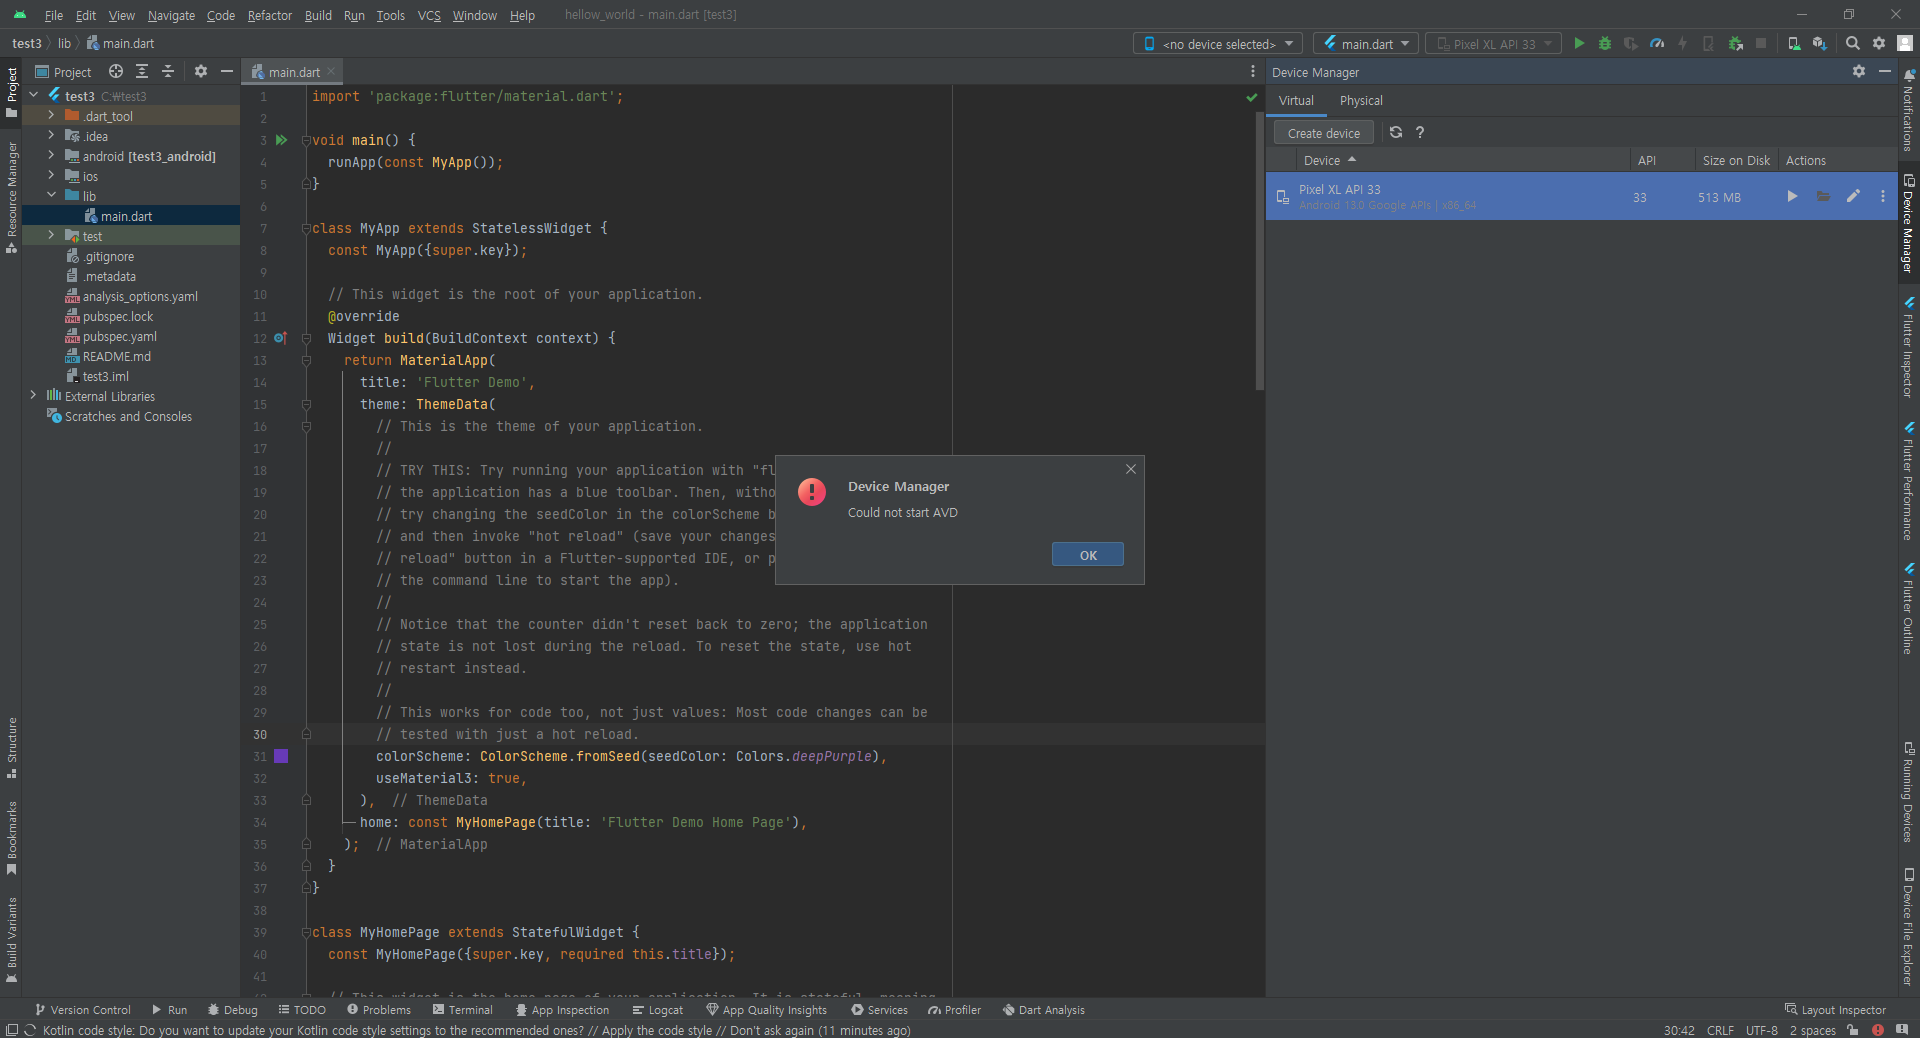Expand External Libraries node
Screen dimensions: 1920x1038
[33, 396]
